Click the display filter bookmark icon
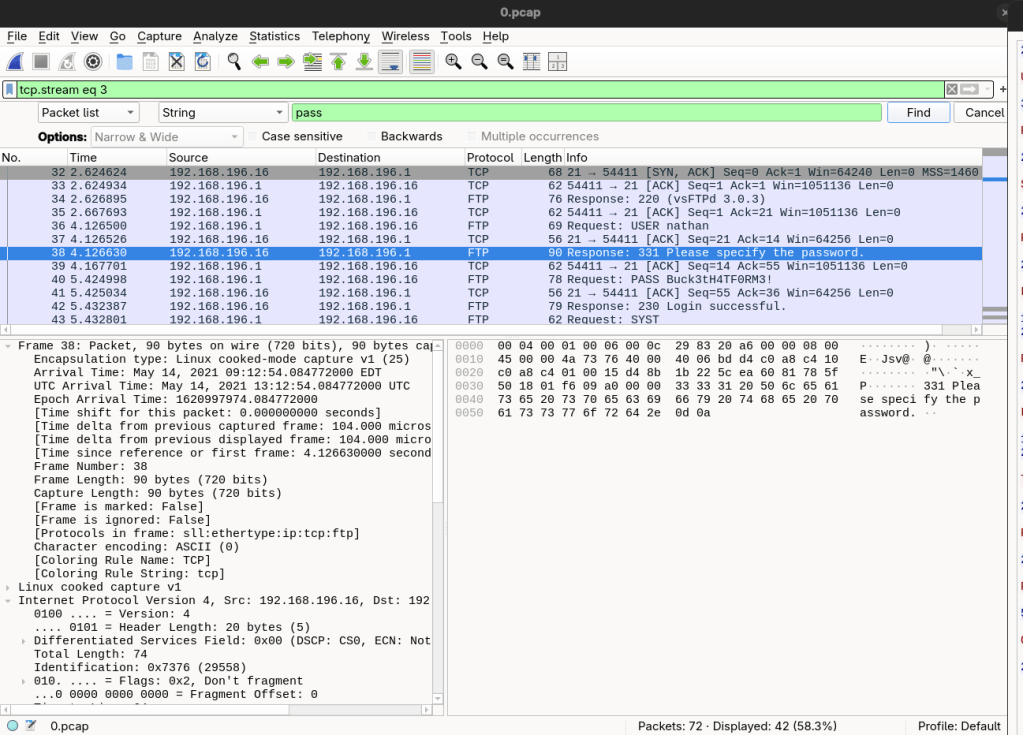The width and height of the screenshot is (1023, 735). point(10,89)
